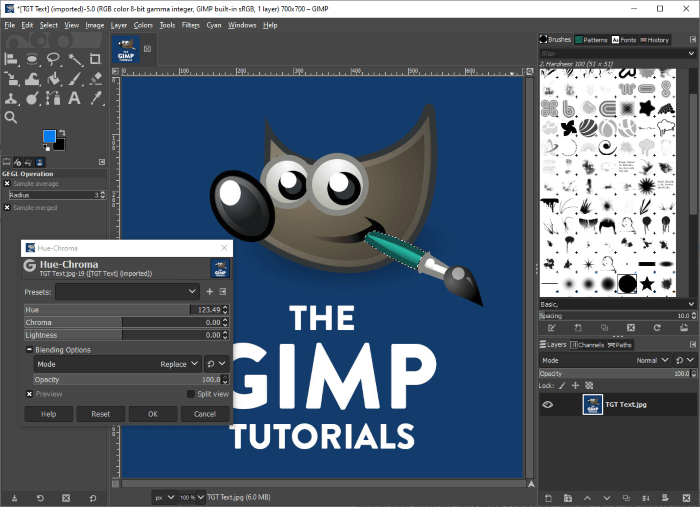Save current Hue-Chroma settings as preset
Screen dimensions: 700x507
(x=210, y=291)
